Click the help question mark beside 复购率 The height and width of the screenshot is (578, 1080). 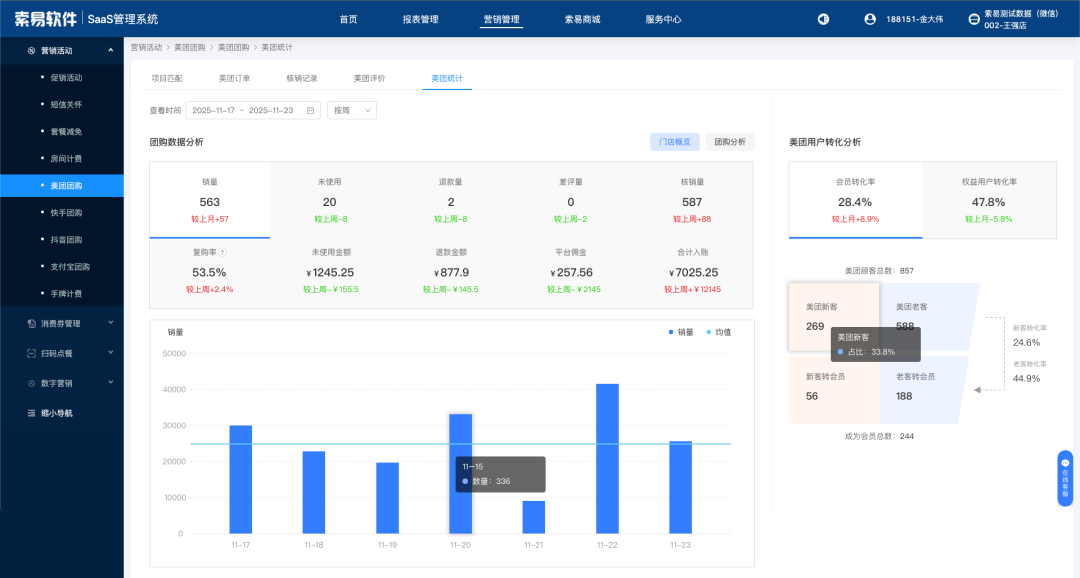(x=223, y=252)
